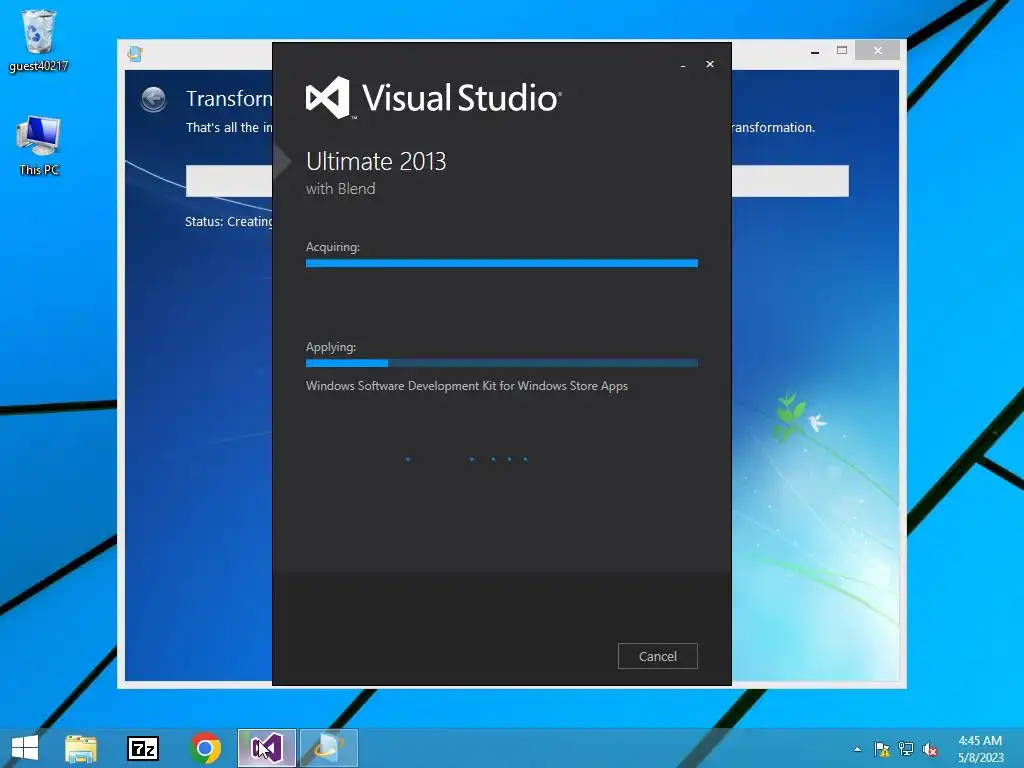Show hidden tray icons arrow
This screenshot has width=1024, height=768.
pos(857,749)
